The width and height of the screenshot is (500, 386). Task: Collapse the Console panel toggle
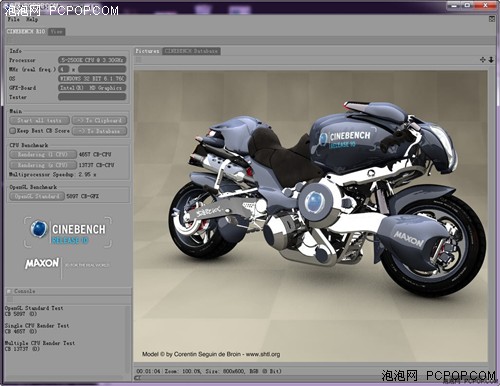coord(9,291)
